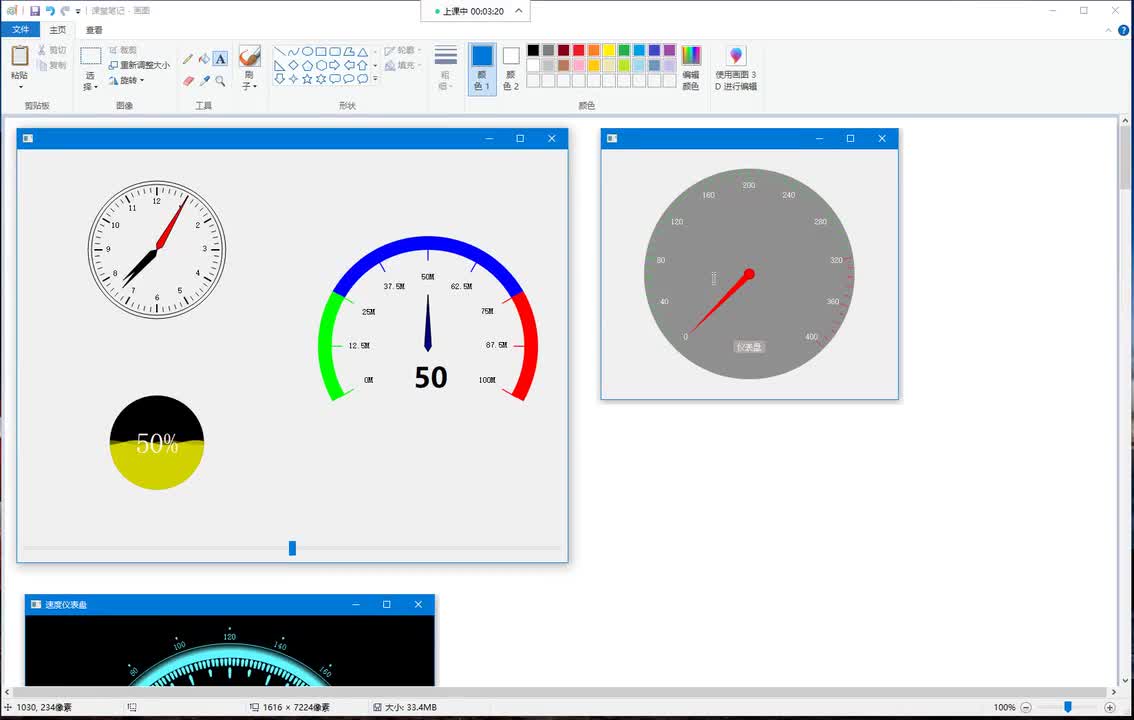Choose the Five-point star shape
The height and width of the screenshot is (720, 1134).
coord(307,79)
